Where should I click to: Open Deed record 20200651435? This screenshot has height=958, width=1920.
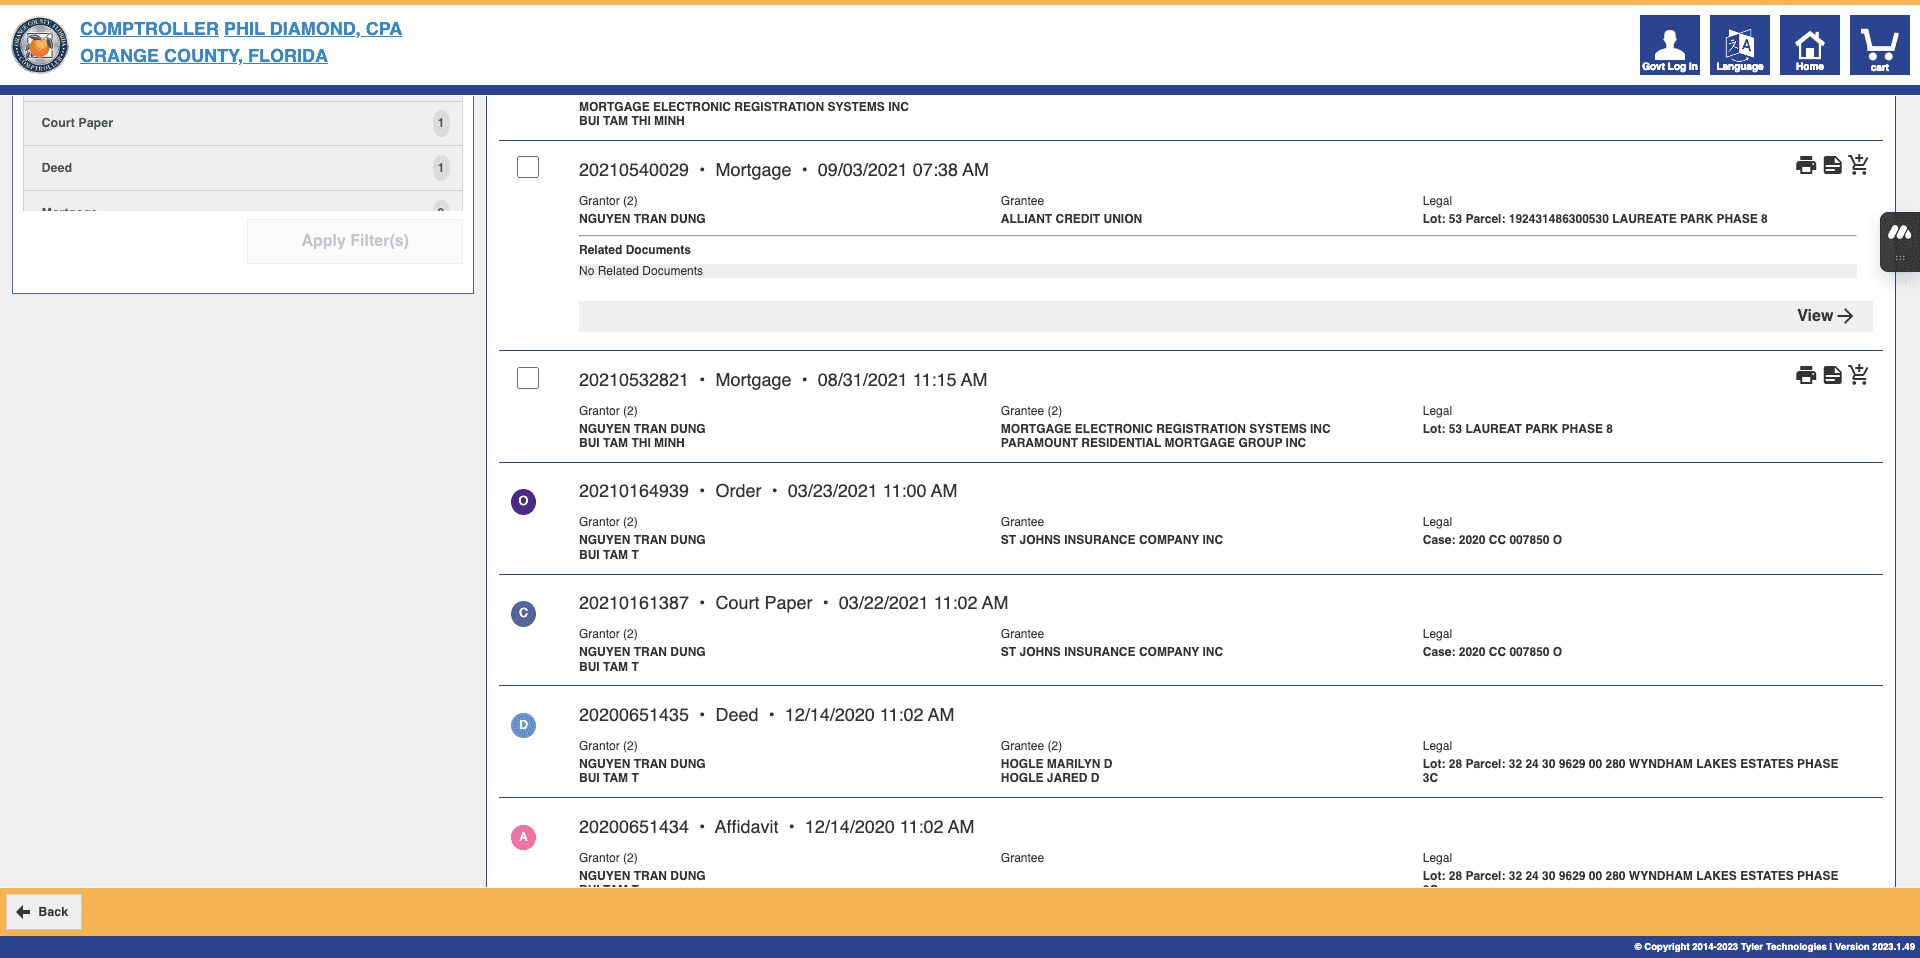coord(767,715)
